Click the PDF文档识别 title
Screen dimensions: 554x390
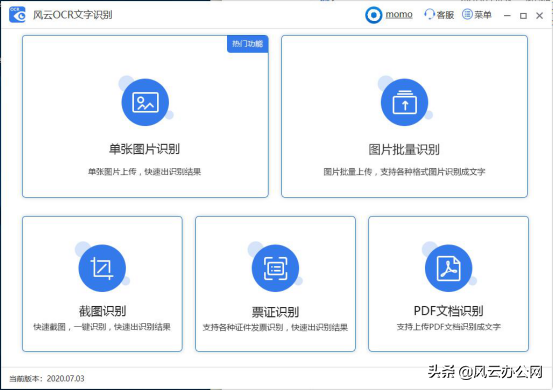(x=448, y=311)
